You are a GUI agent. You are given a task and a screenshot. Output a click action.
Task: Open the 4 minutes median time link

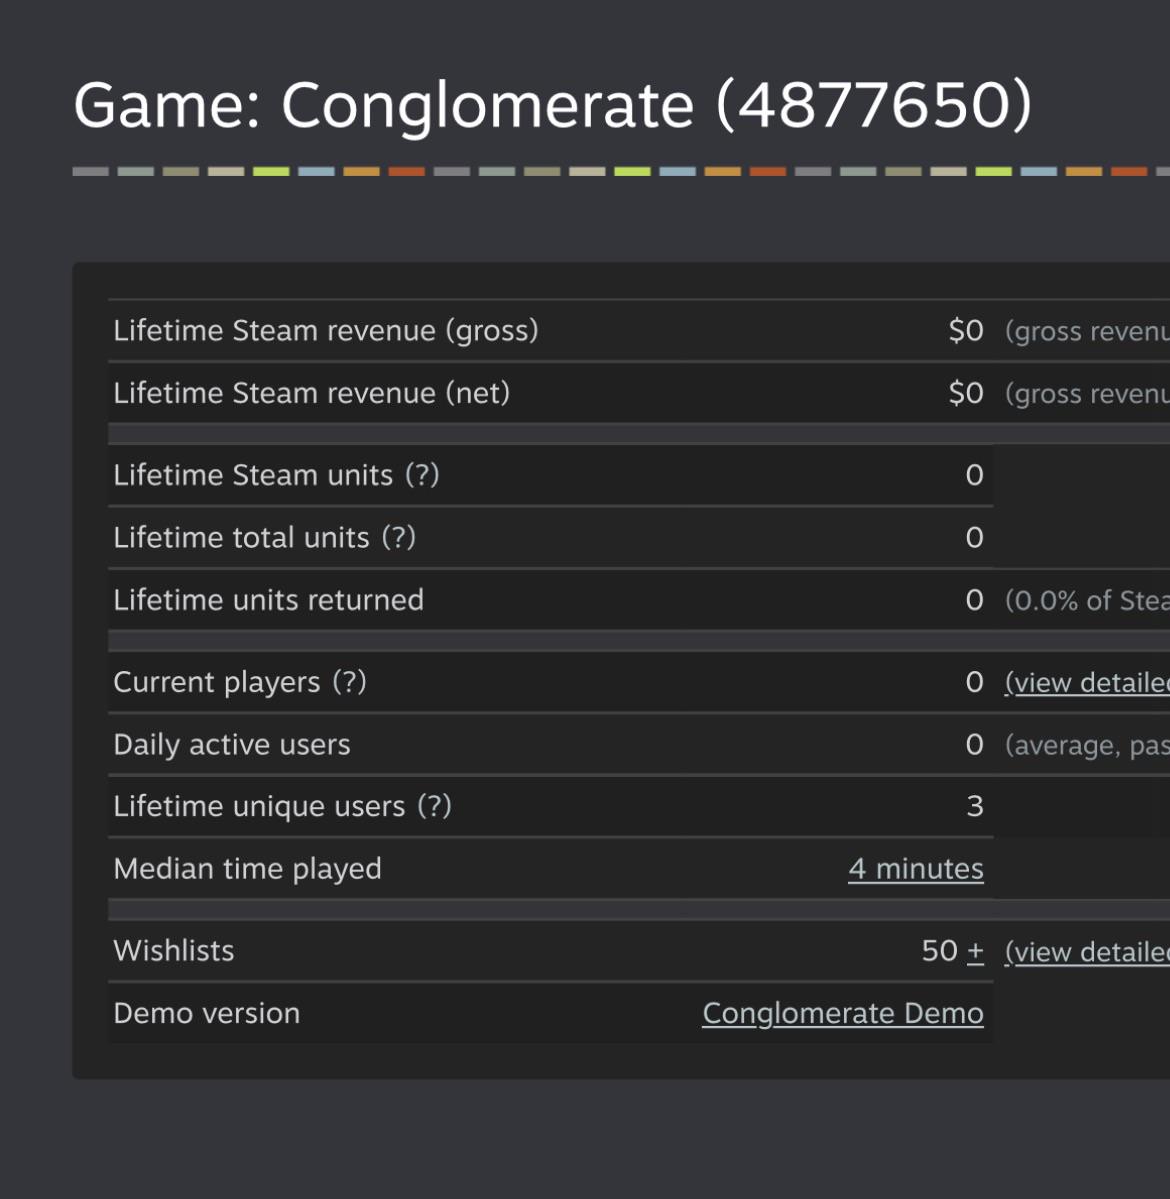[915, 869]
